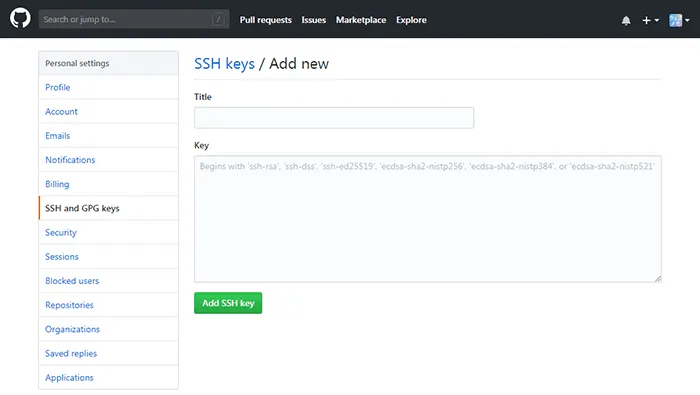This screenshot has width=700, height=395.
Task: Open Issues in top navigation
Action: click(313, 20)
